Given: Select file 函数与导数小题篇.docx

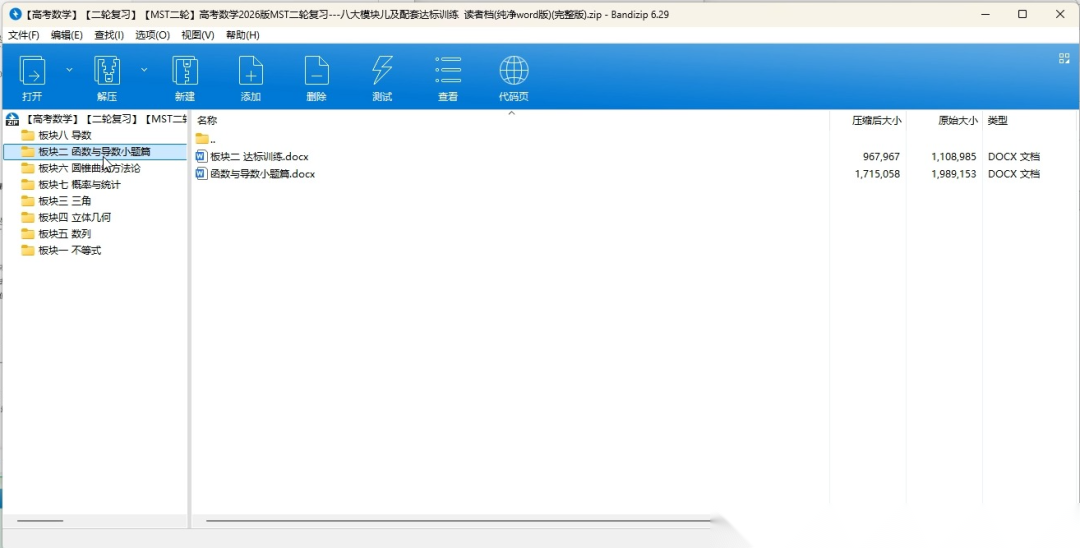Looking at the screenshot, I should (x=262, y=174).
